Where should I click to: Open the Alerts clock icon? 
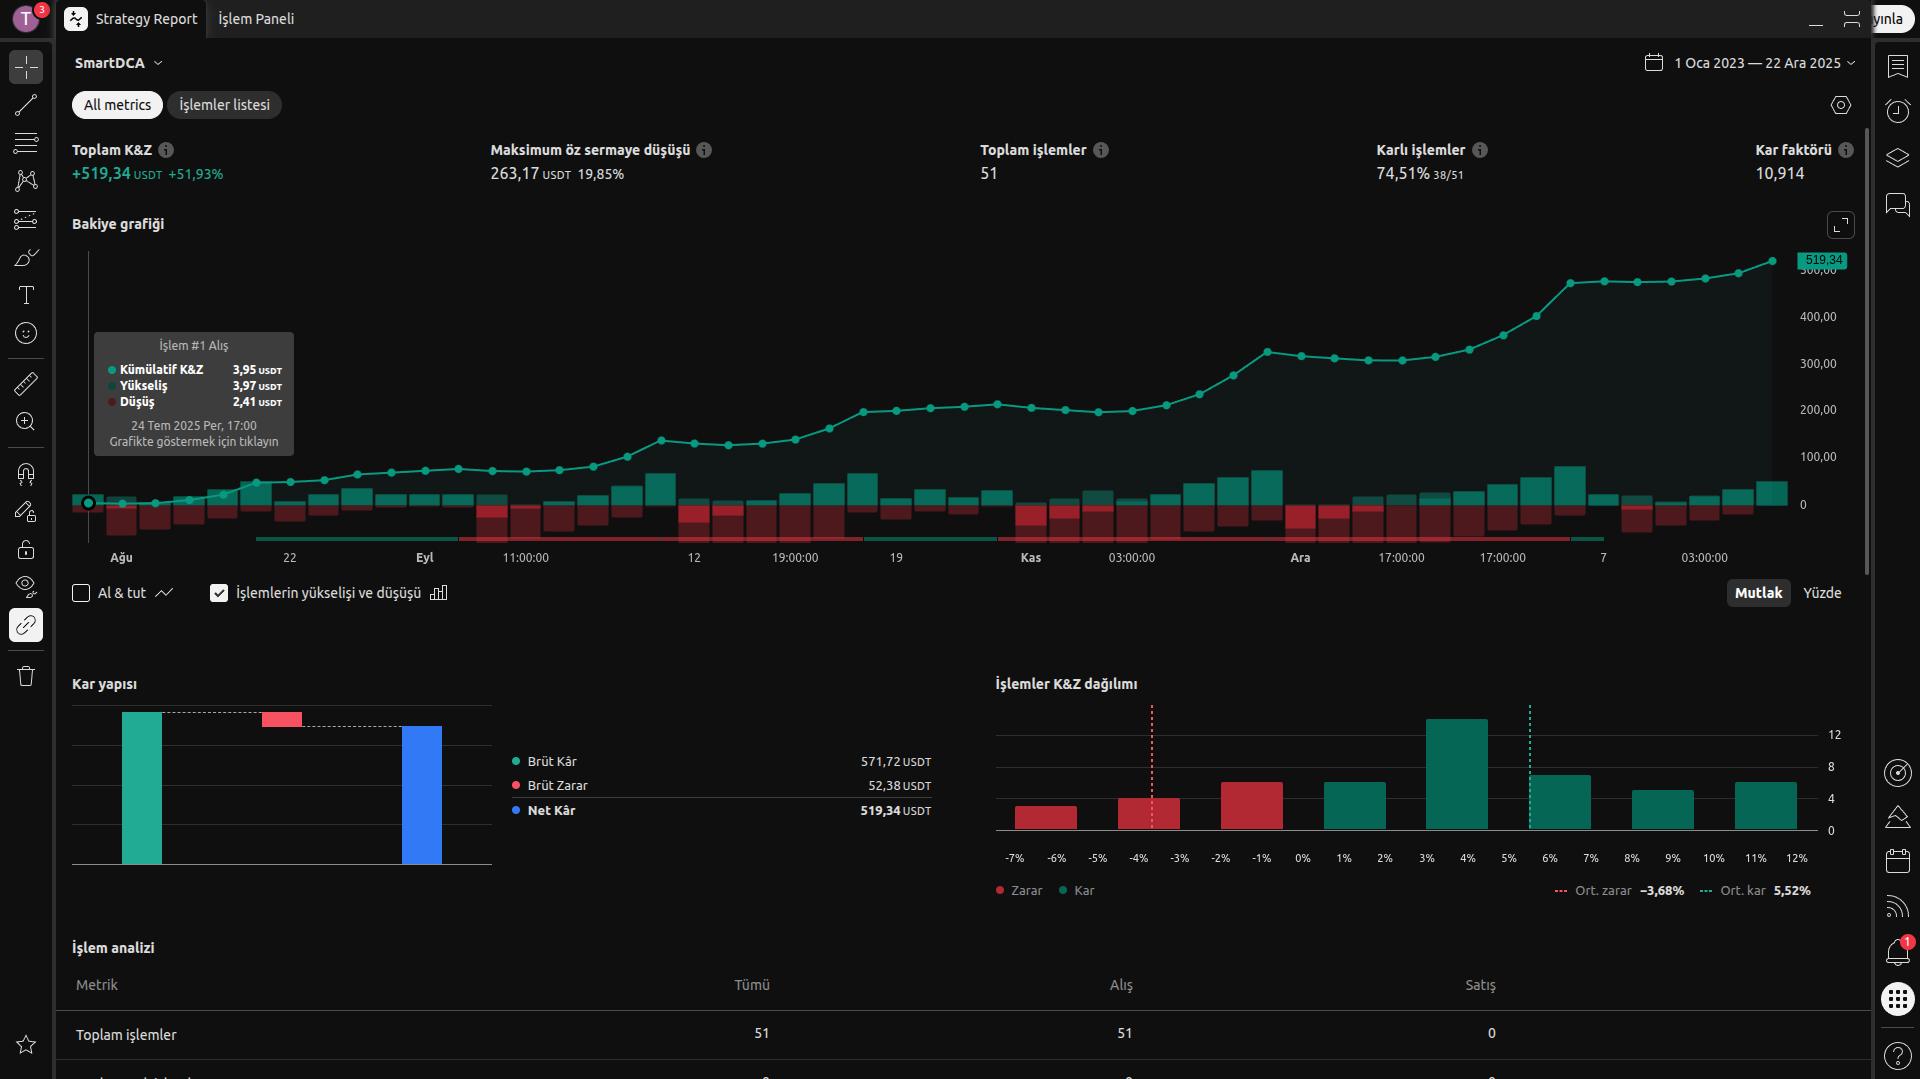click(x=1897, y=111)
